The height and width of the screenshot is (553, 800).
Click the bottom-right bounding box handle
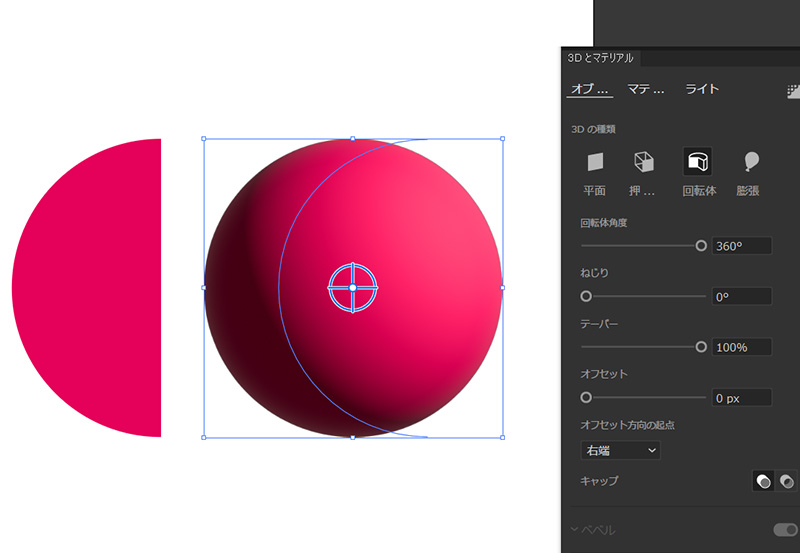503,437
